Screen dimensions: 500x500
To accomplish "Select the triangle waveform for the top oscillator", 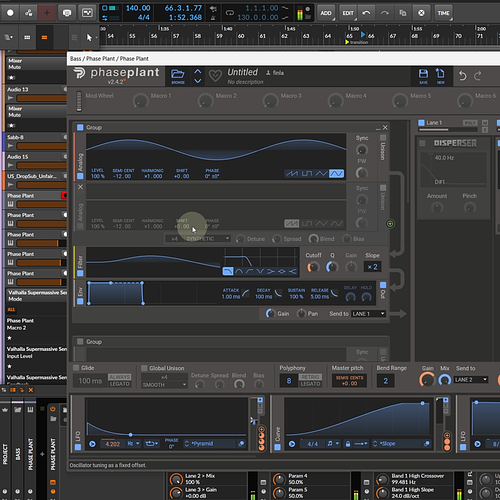I will [x=321, y=173].
